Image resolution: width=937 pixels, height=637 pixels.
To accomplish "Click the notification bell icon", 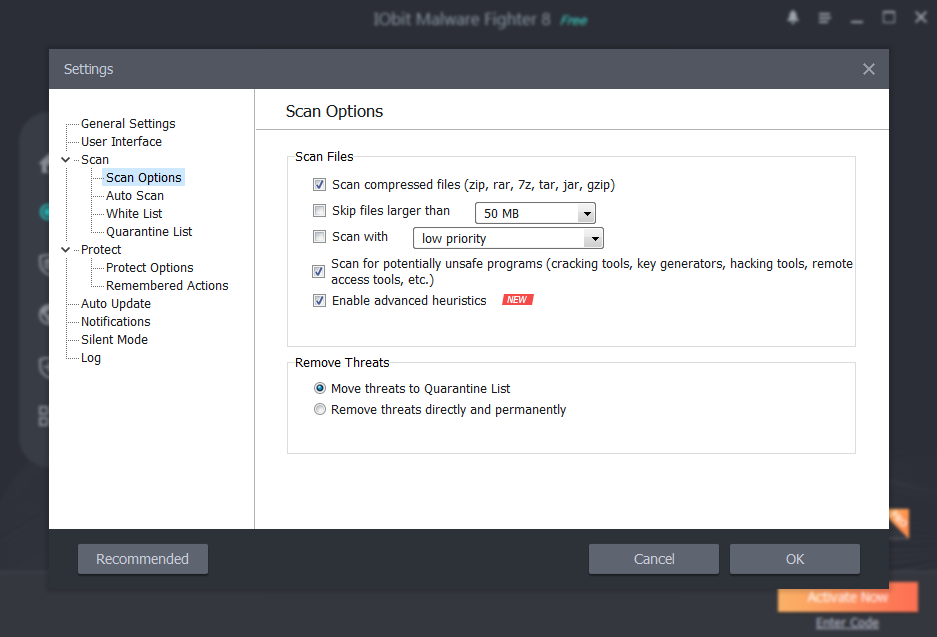I will (x=793, y=18).
